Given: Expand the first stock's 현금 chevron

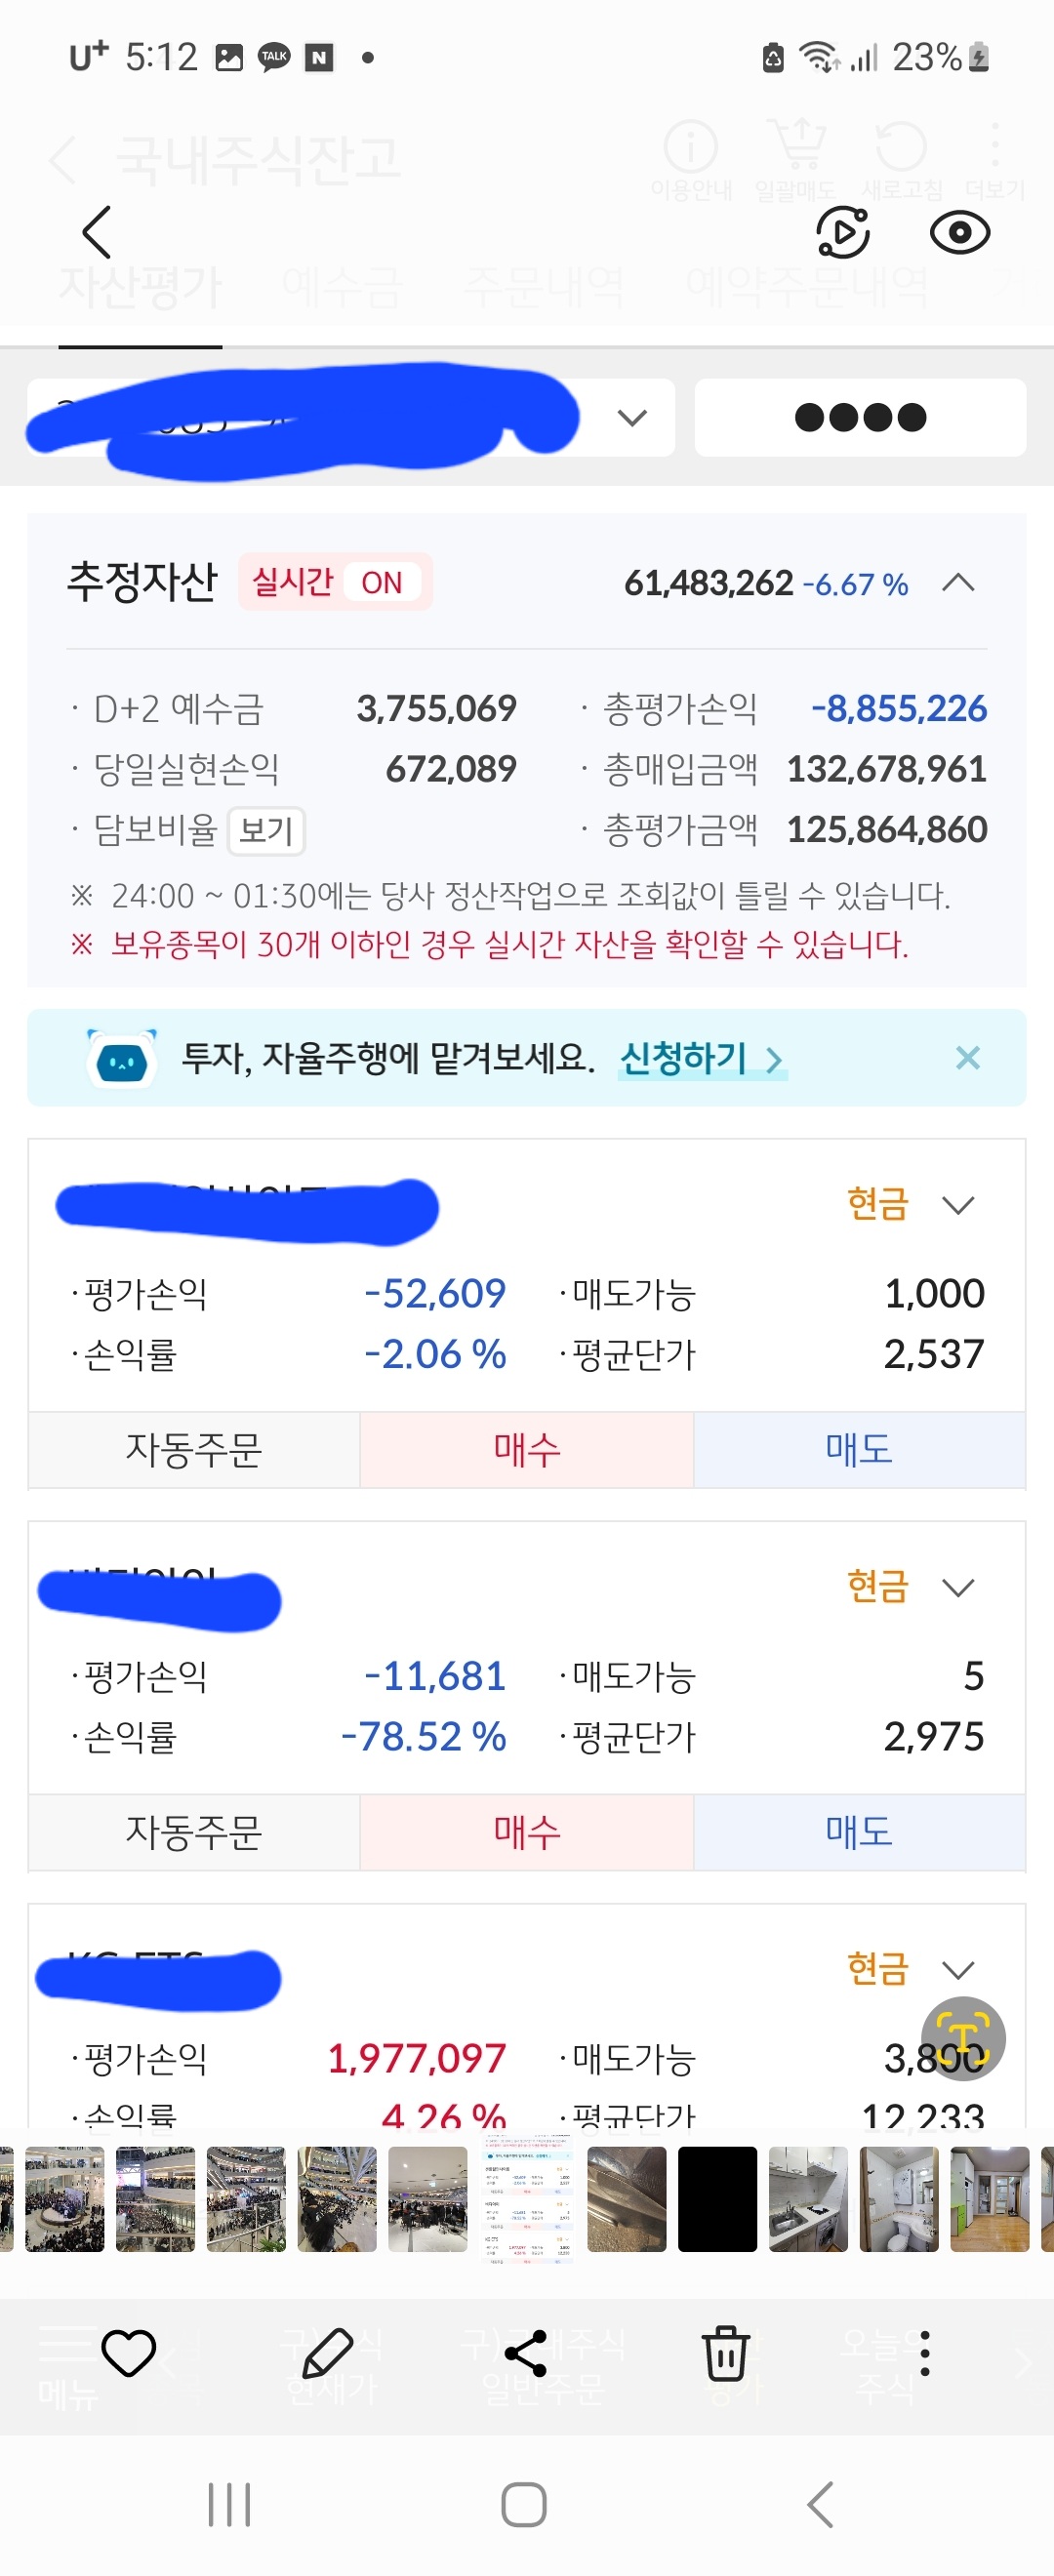Looking at the screenshot, I should pyautogui.click(x=958, y=1205).
